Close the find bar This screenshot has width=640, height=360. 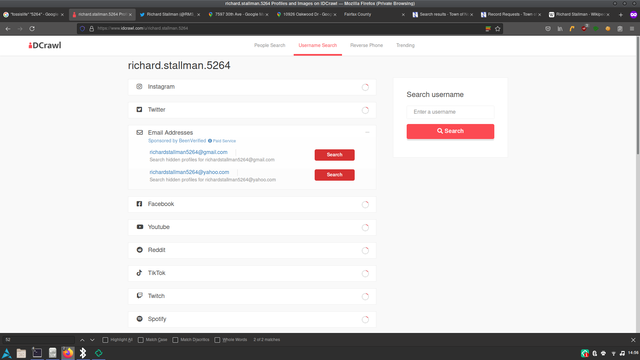coord(633,340)
